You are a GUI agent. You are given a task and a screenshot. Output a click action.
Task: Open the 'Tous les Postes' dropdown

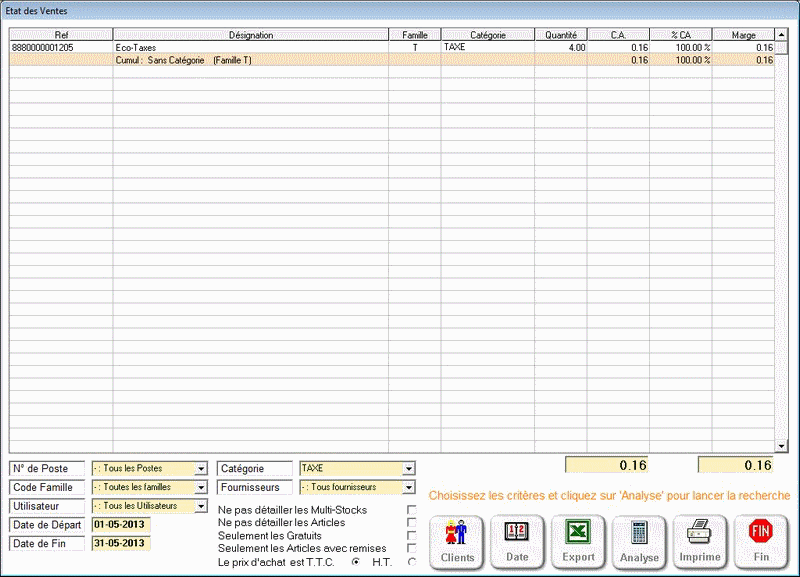click(x=202, y=468)
